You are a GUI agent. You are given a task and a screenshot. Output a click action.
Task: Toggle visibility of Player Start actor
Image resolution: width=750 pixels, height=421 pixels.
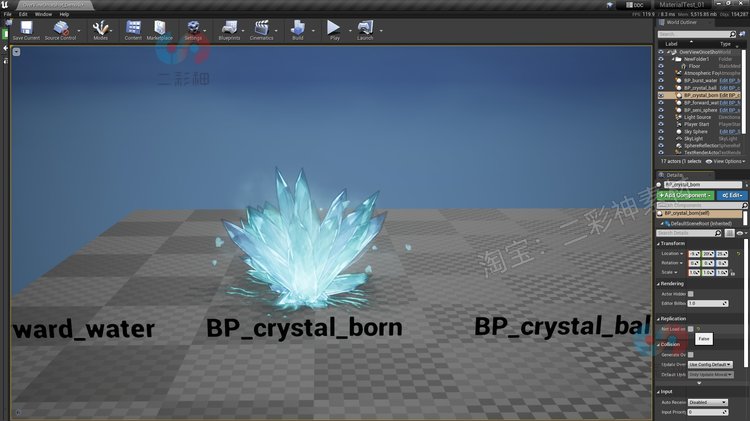click(661, 124)
